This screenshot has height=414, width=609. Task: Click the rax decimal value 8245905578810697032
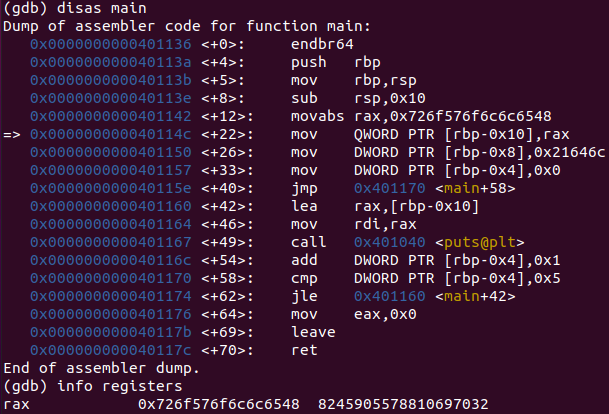[x=403, y=404]
